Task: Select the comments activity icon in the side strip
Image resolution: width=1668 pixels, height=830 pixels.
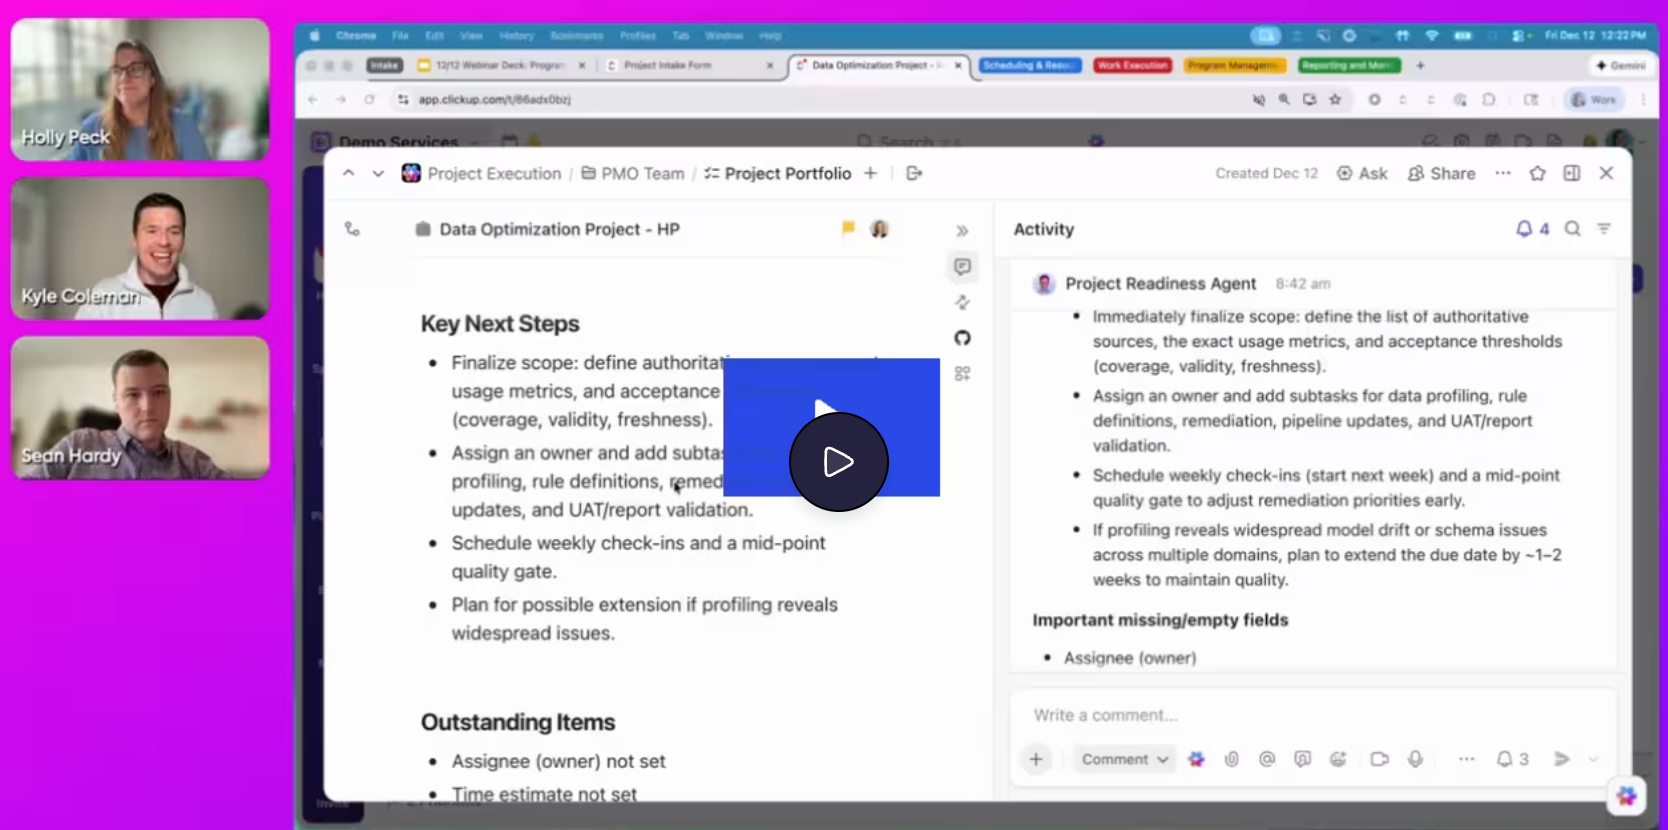Action: click(962, 267)
